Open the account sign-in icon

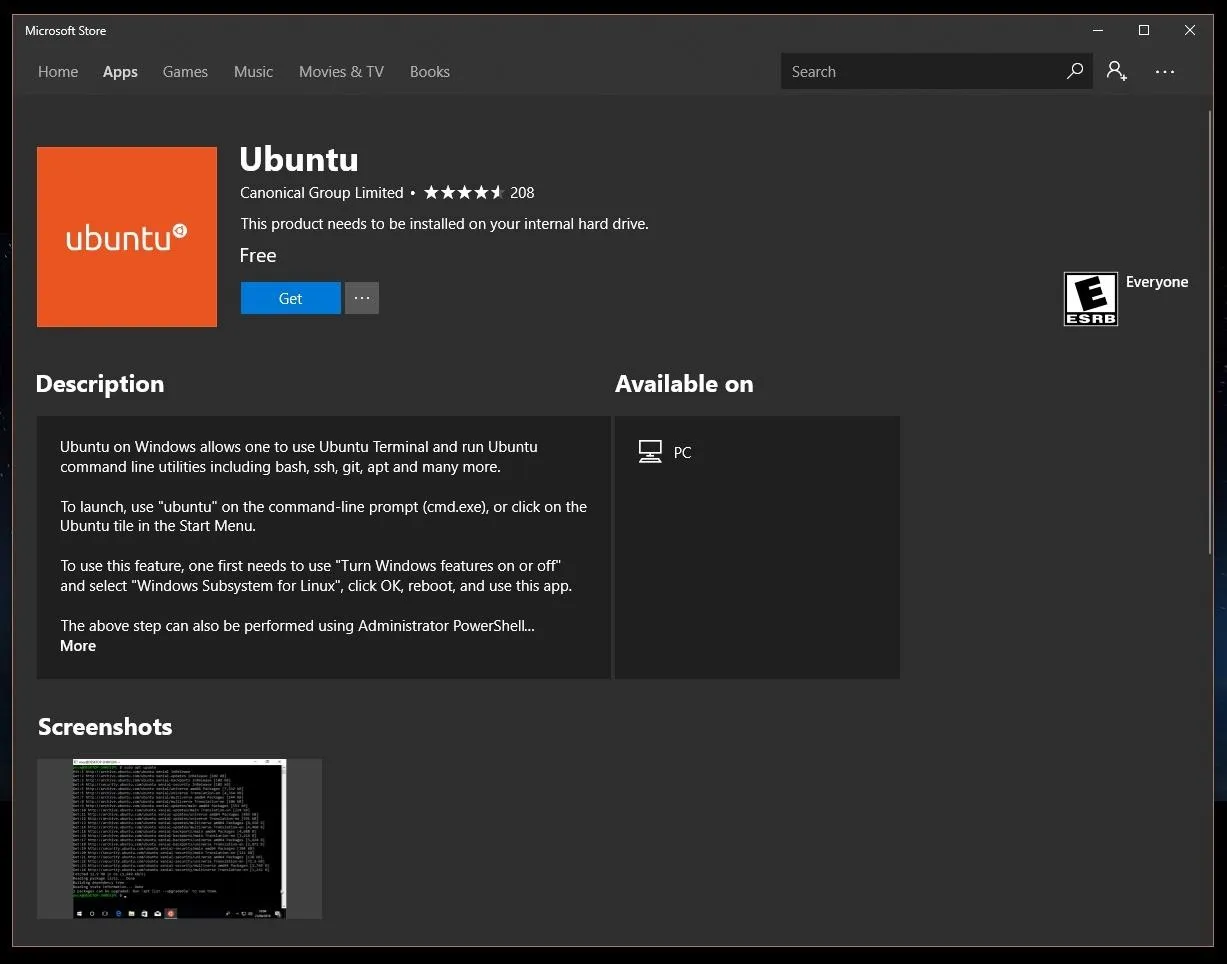click(1117, 71)
